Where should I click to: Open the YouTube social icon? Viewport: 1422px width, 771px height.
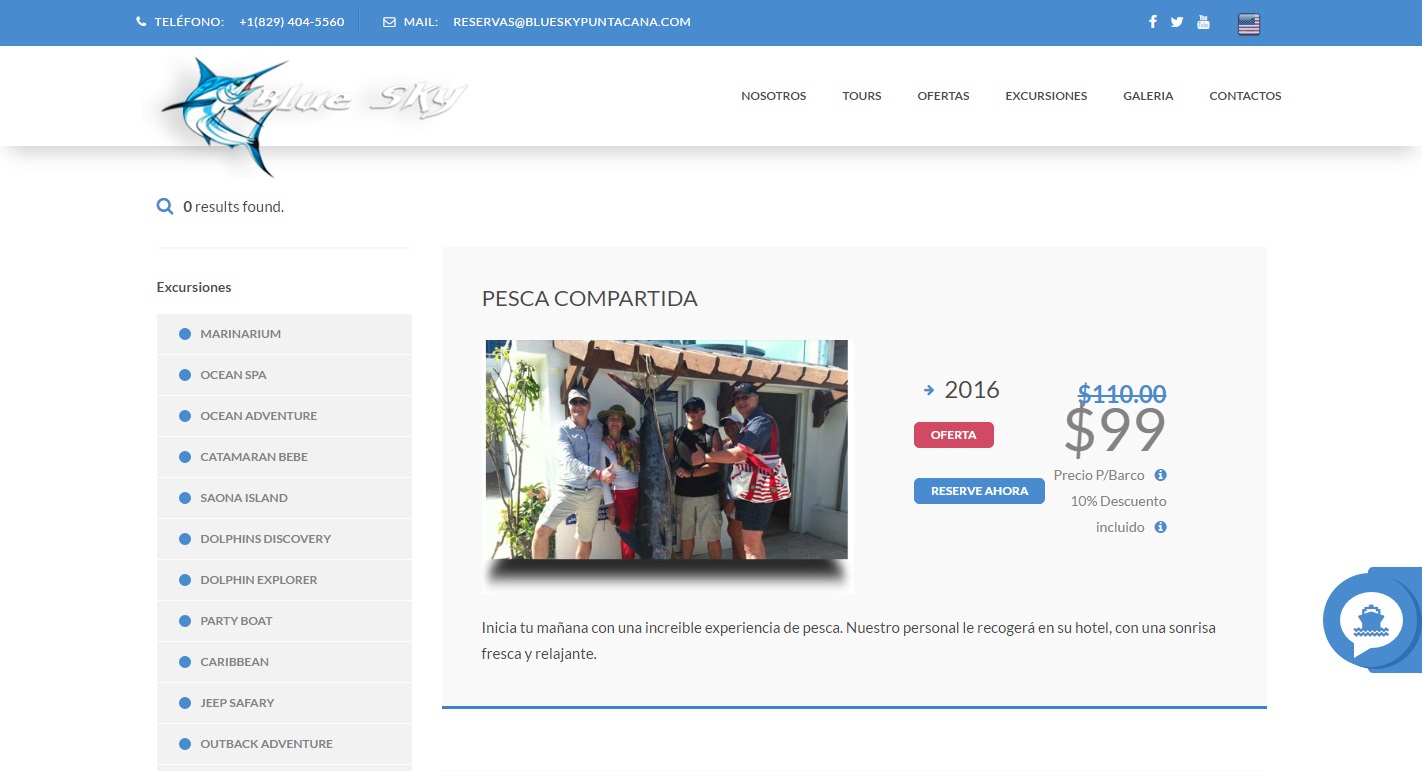click(x=1203, y=22)
